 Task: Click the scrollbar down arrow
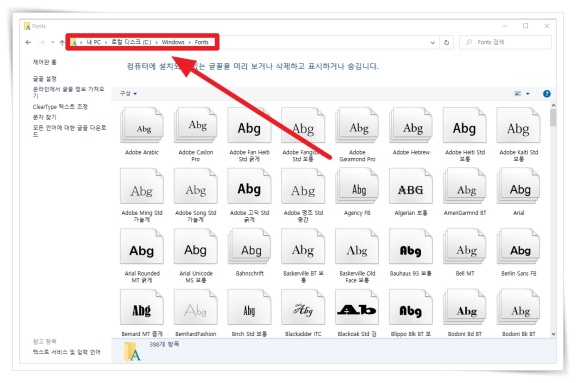click(553, 334)
